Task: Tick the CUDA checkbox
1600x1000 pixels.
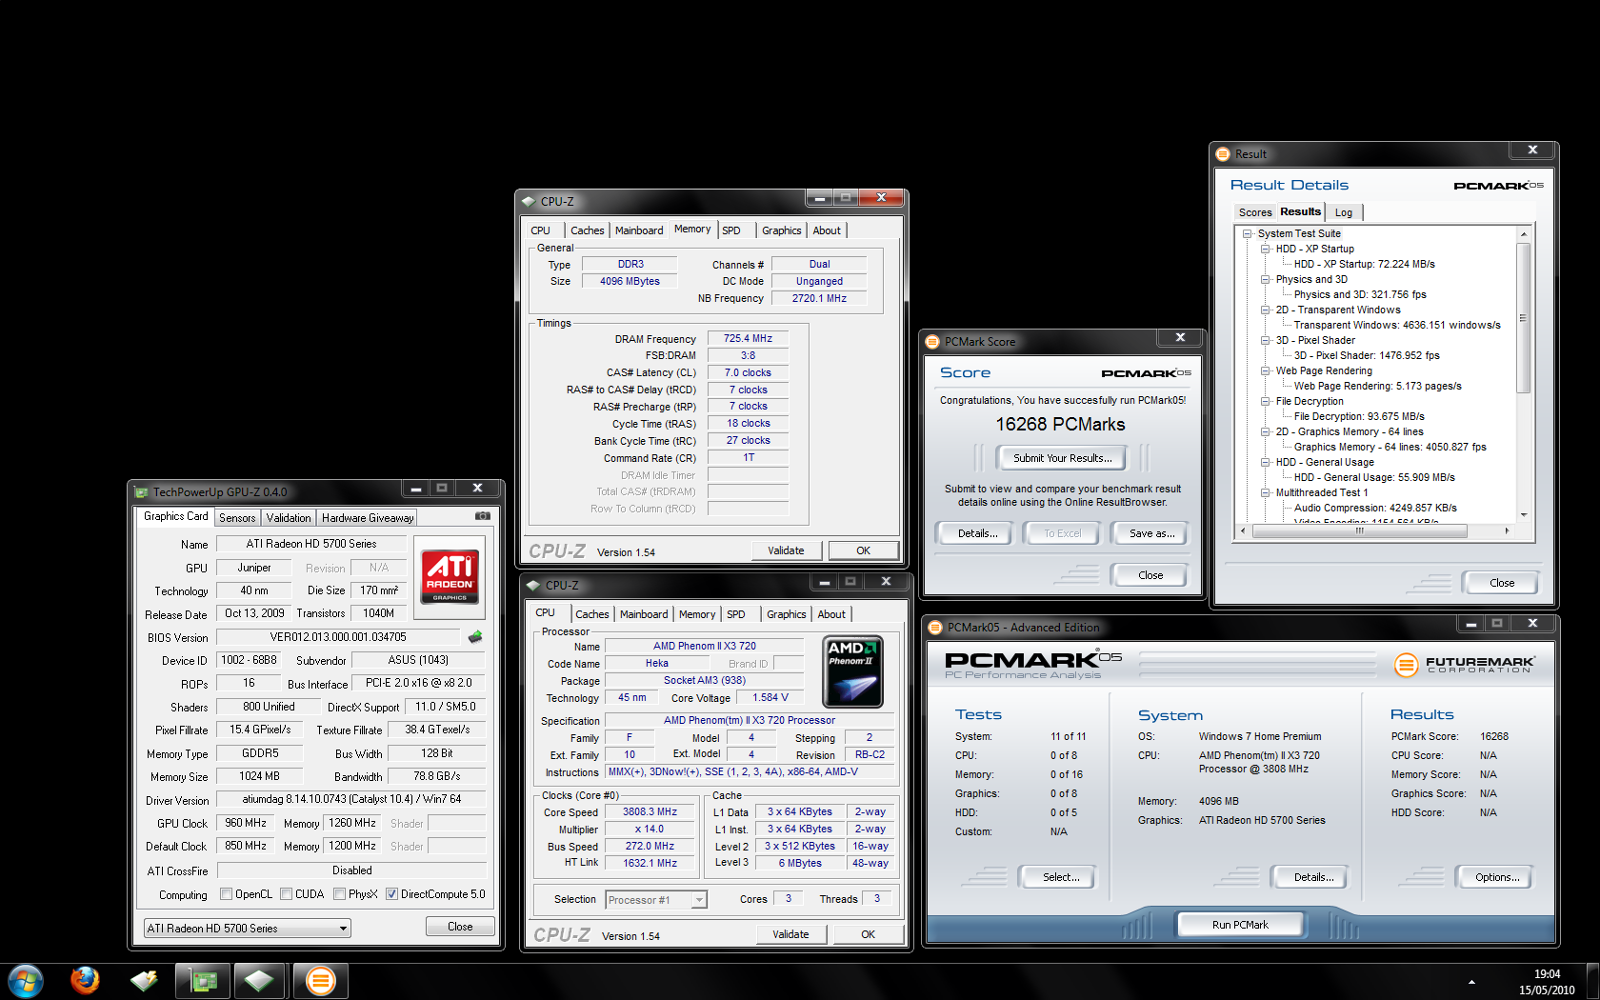Action: click(286, 894)
